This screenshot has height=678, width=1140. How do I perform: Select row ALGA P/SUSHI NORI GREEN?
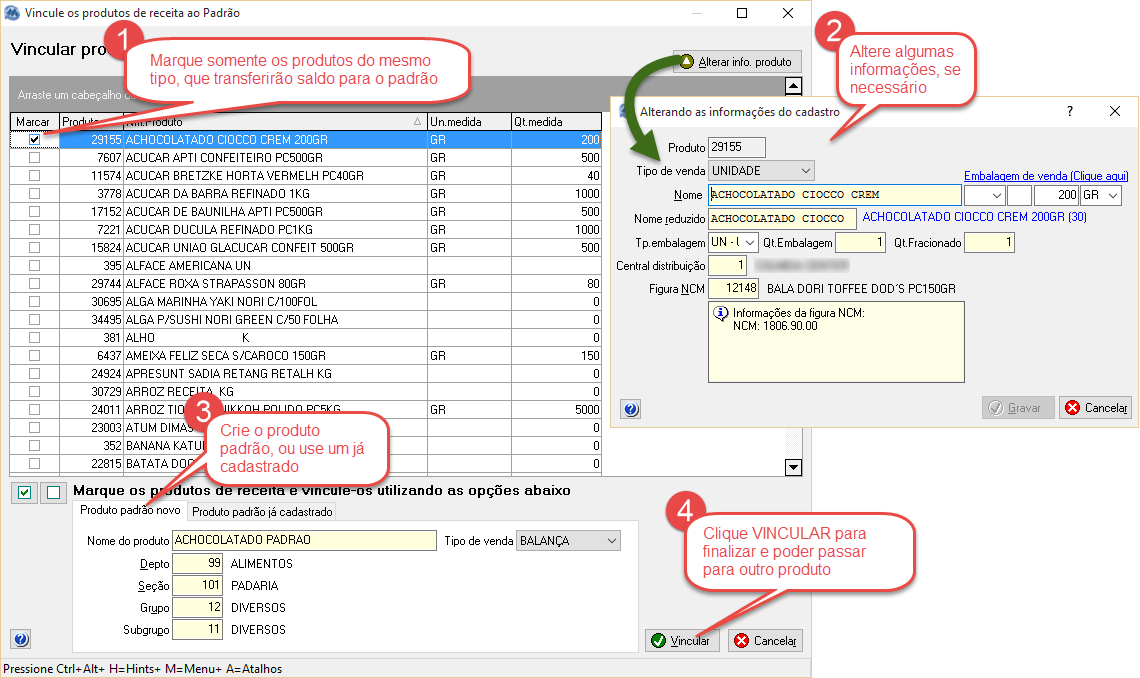pos(305,320)
